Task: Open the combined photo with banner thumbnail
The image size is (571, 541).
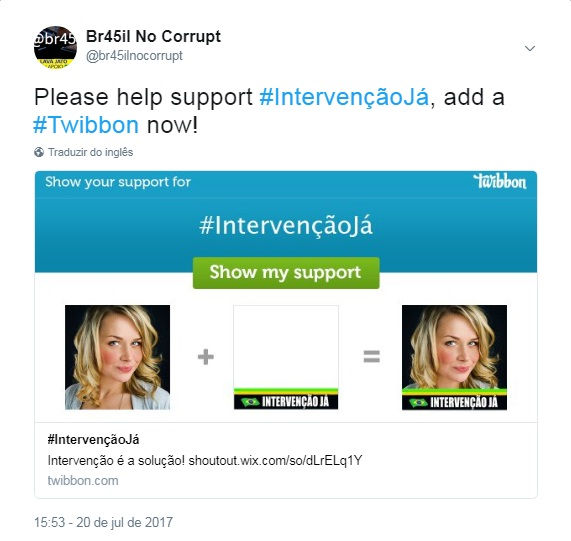Action: (x=454, y=357)
